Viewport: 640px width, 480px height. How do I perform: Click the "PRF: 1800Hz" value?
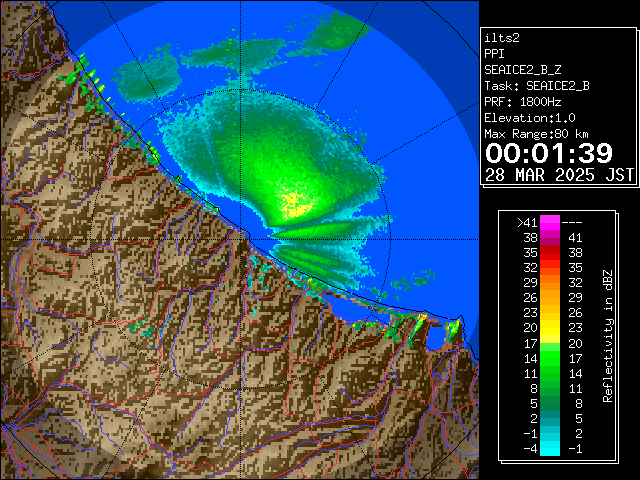523,102
